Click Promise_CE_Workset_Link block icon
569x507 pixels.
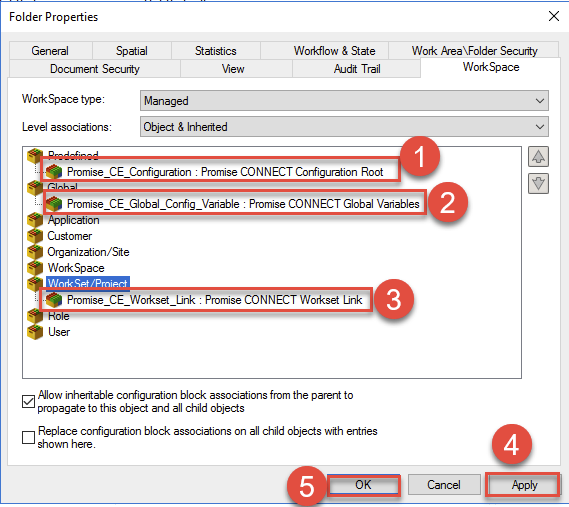[54, 300]
